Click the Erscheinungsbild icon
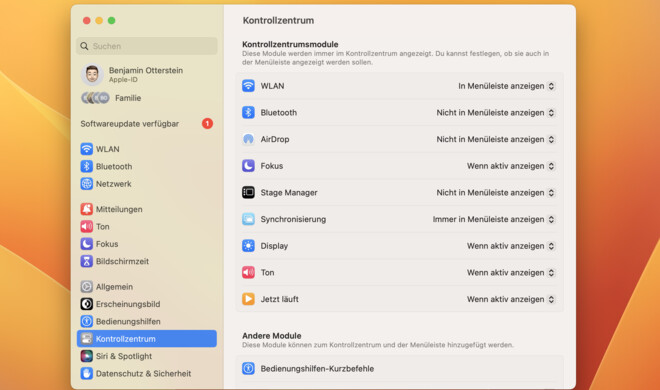Image resolution: width=660 pixels, height=390 pixels. pos(87,304)
